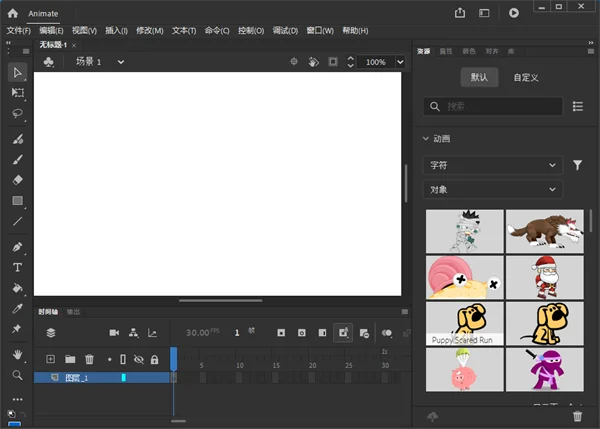Select the Hand tool

(x=18, y=354)
